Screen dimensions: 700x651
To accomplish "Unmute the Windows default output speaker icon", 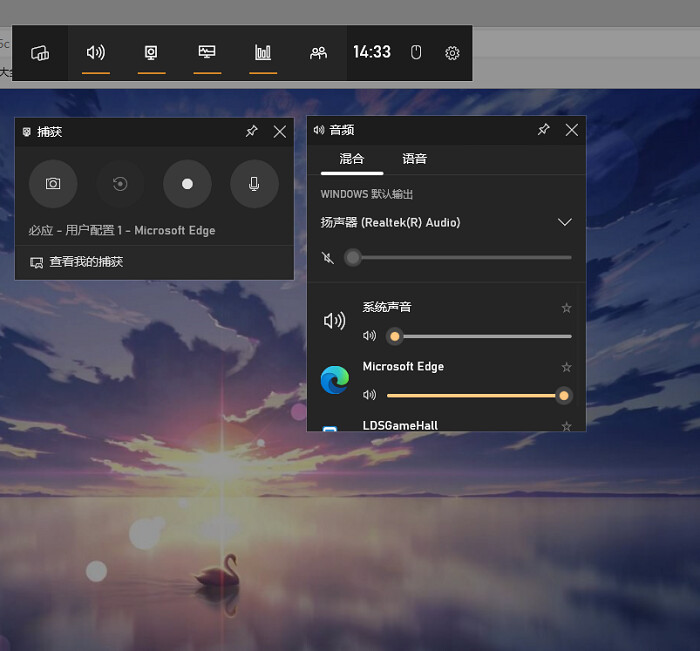I will [328, 258].
